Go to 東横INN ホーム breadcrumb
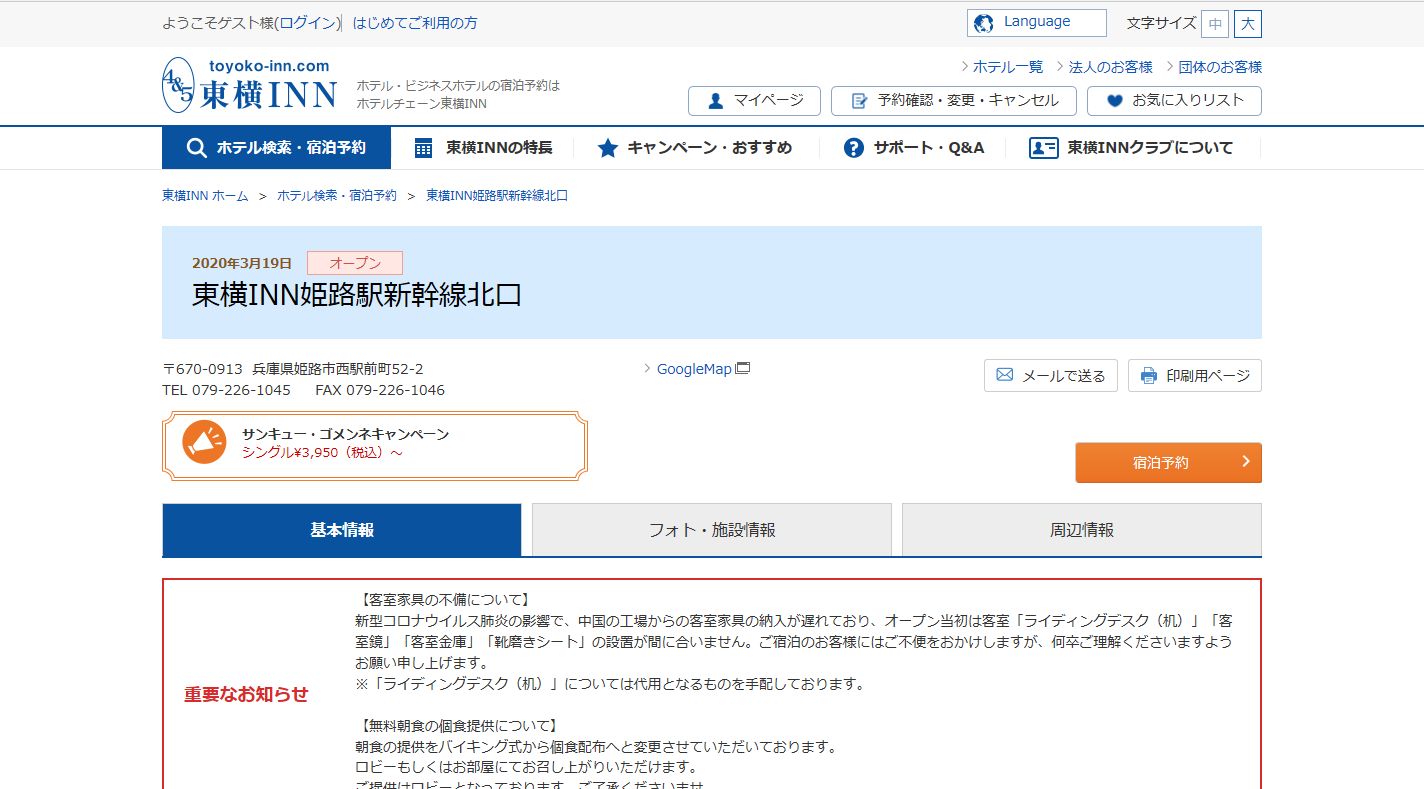 pyautogui.click(x=205, y=196)
